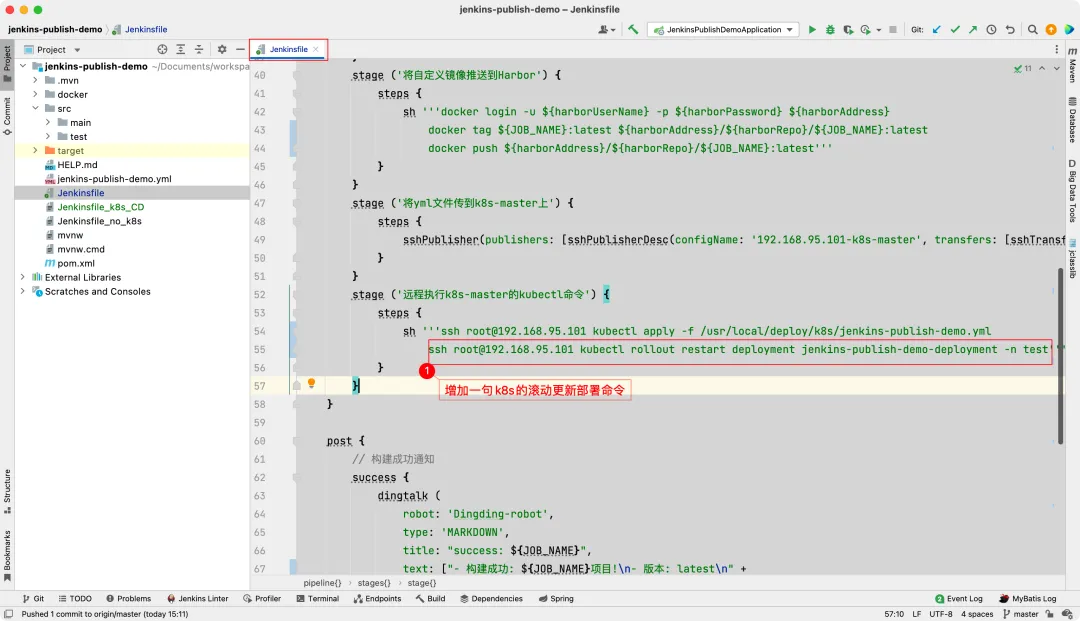The height and width of the screenshot is (621, 1080).
Task: Open inspections widget showing 11
Action: pyautogui.click(x=1023, y=68)
